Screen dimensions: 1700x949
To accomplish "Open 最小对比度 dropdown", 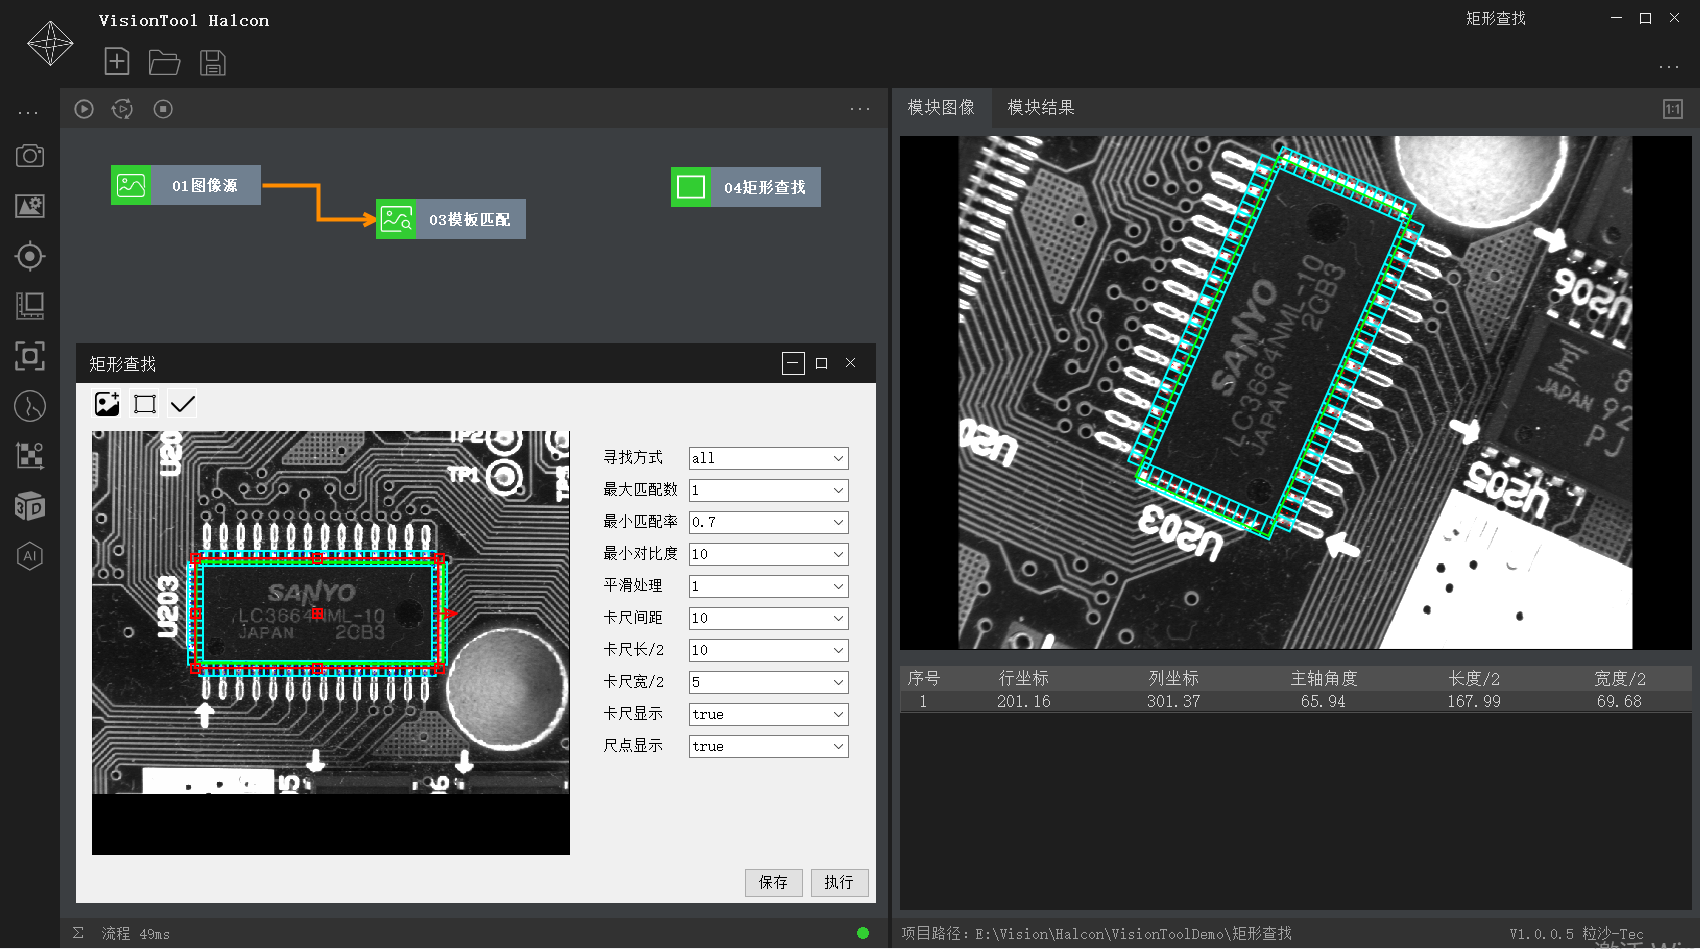I will point(769,554).
